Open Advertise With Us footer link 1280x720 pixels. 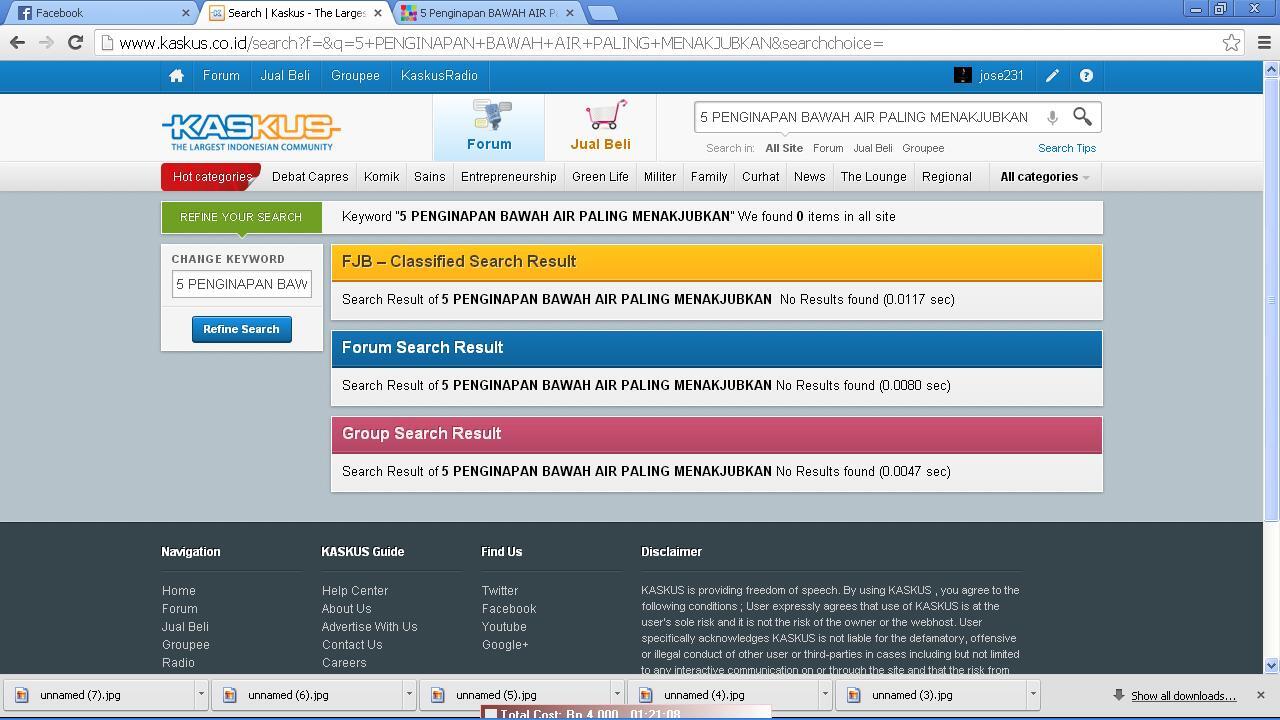tap(370, 627)
